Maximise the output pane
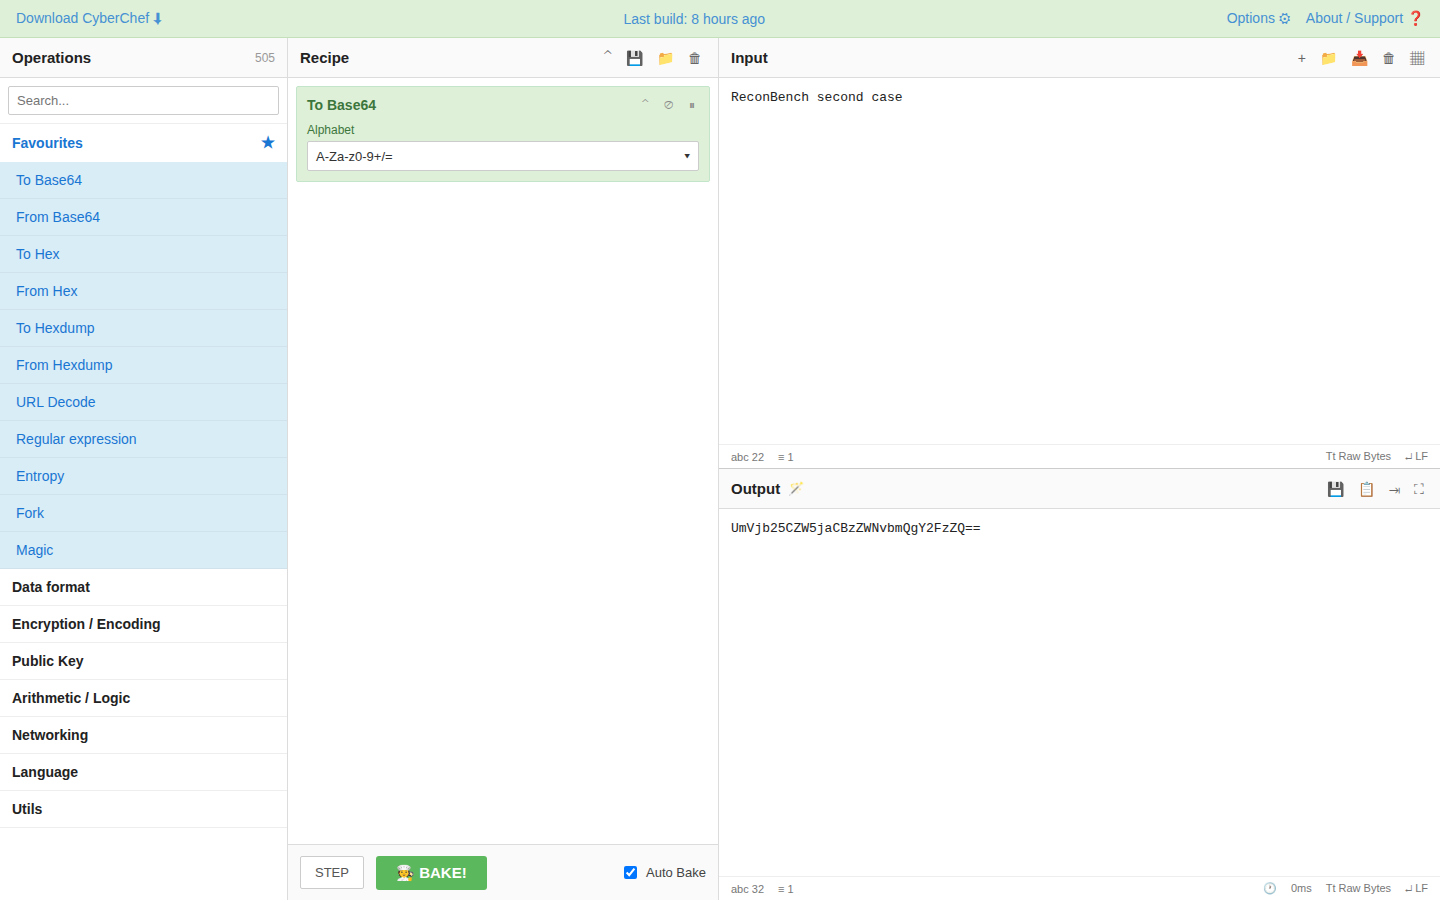Screen dimensions: 1440x900 tap(1418, 489)
